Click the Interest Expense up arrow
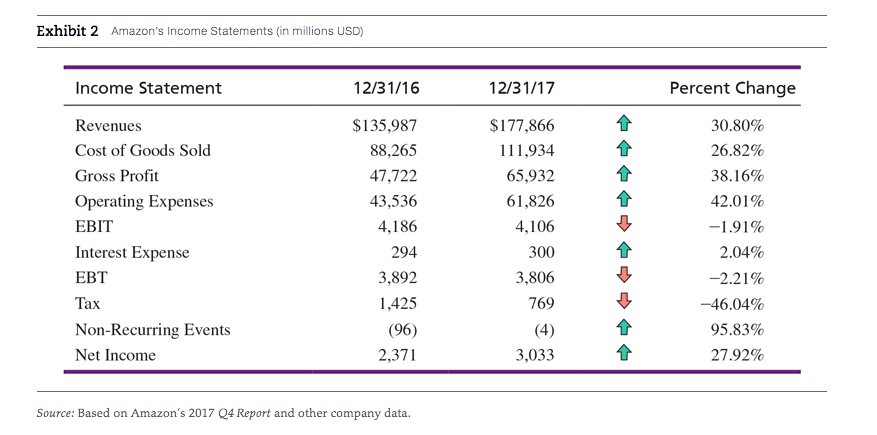This screenshot has width=877, height=435. pos(623,253)
